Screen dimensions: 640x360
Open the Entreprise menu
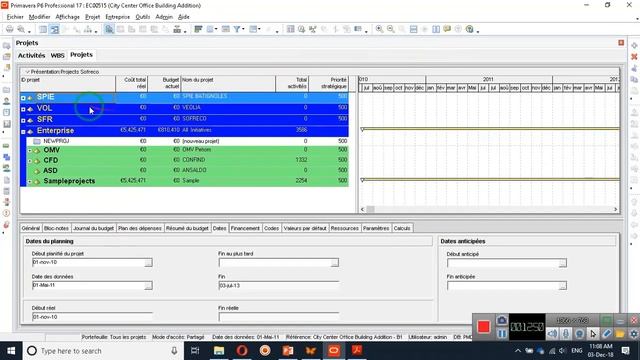pos(118,17)
